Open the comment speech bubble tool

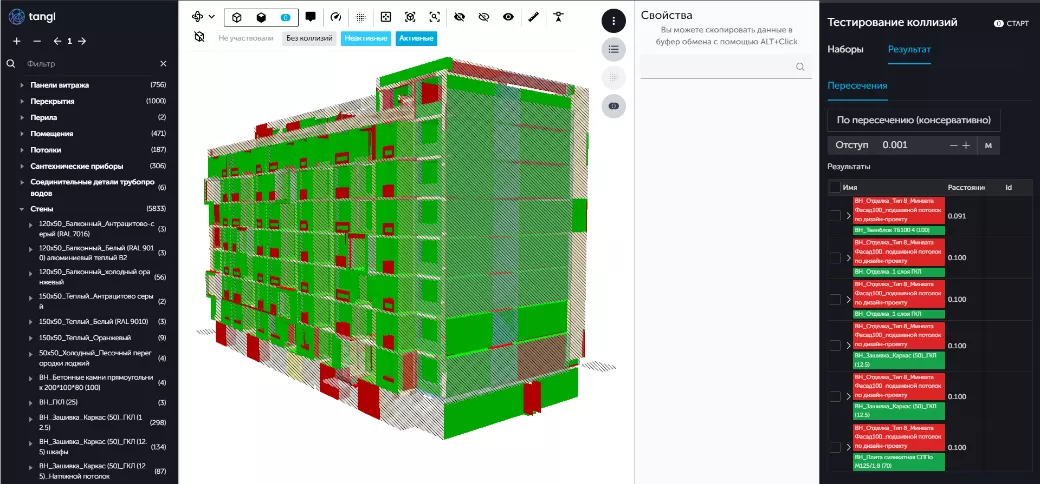[310, 17]
